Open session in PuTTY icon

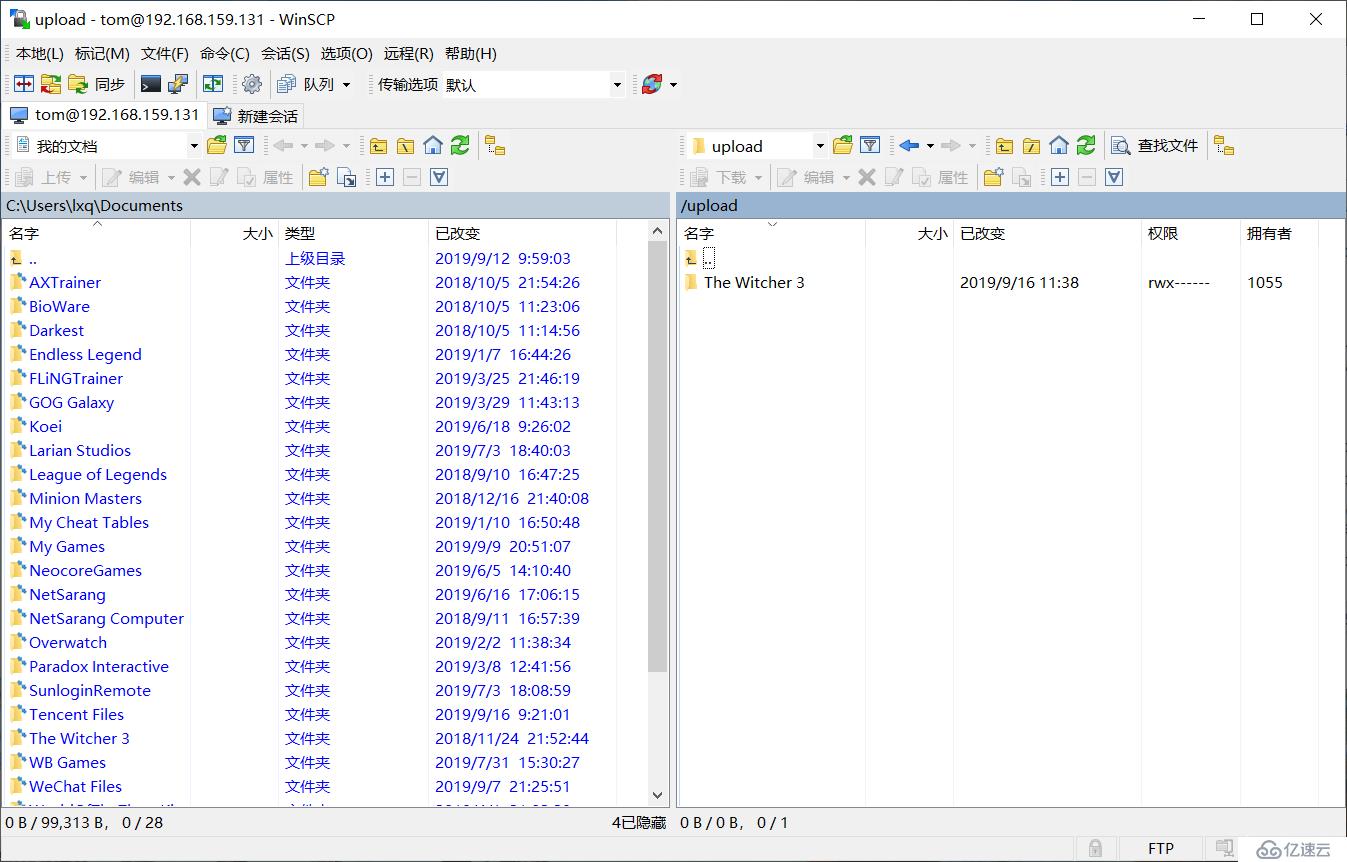[x=178, y=85]
